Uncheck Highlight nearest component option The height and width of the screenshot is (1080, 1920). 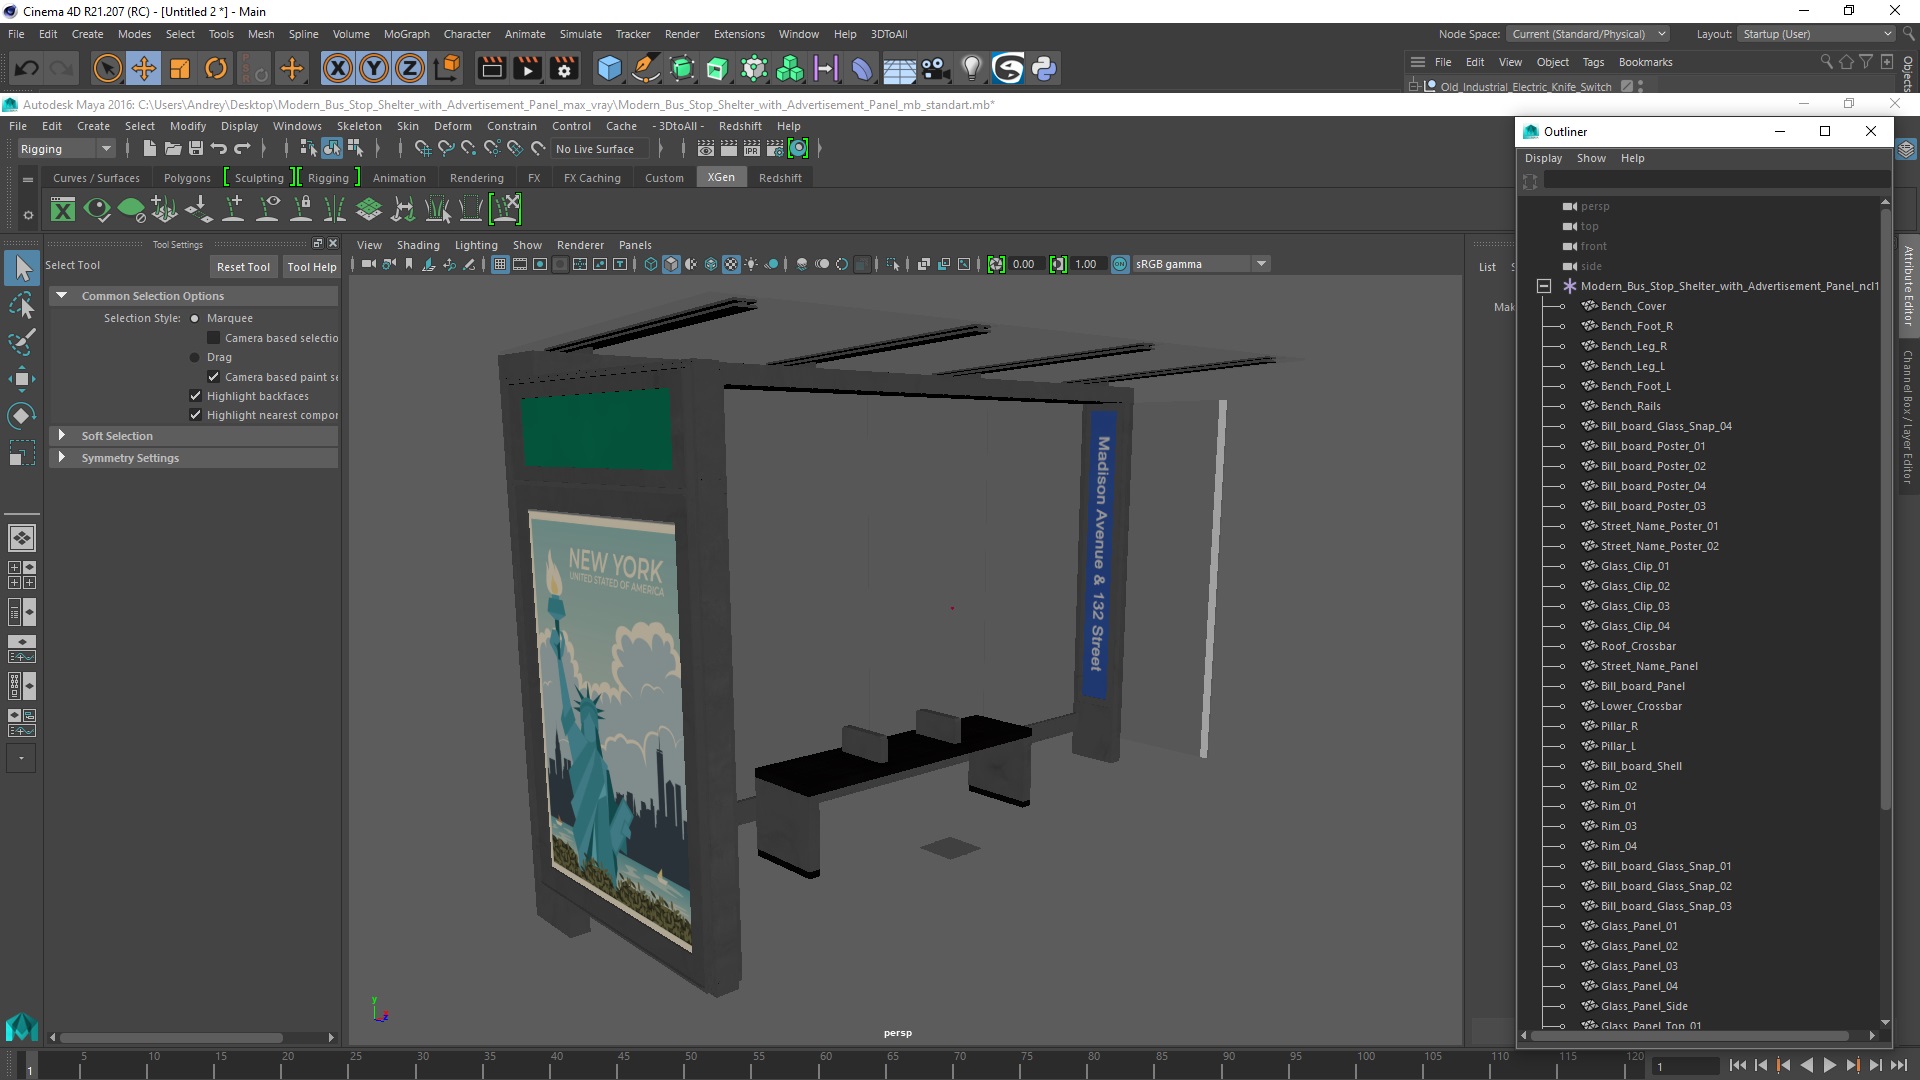[195, 415]
